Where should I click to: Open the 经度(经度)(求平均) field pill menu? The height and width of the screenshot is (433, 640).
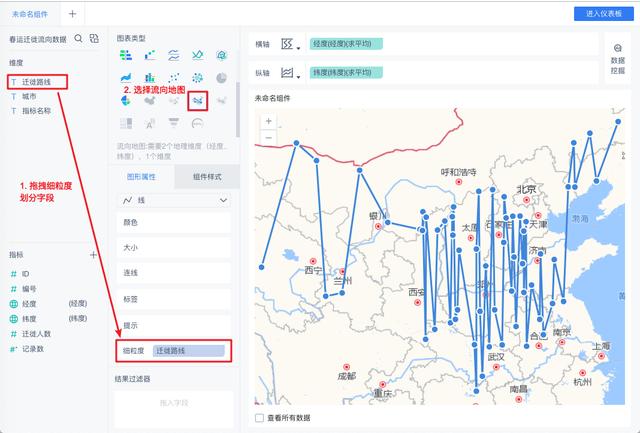click(346, 44)
